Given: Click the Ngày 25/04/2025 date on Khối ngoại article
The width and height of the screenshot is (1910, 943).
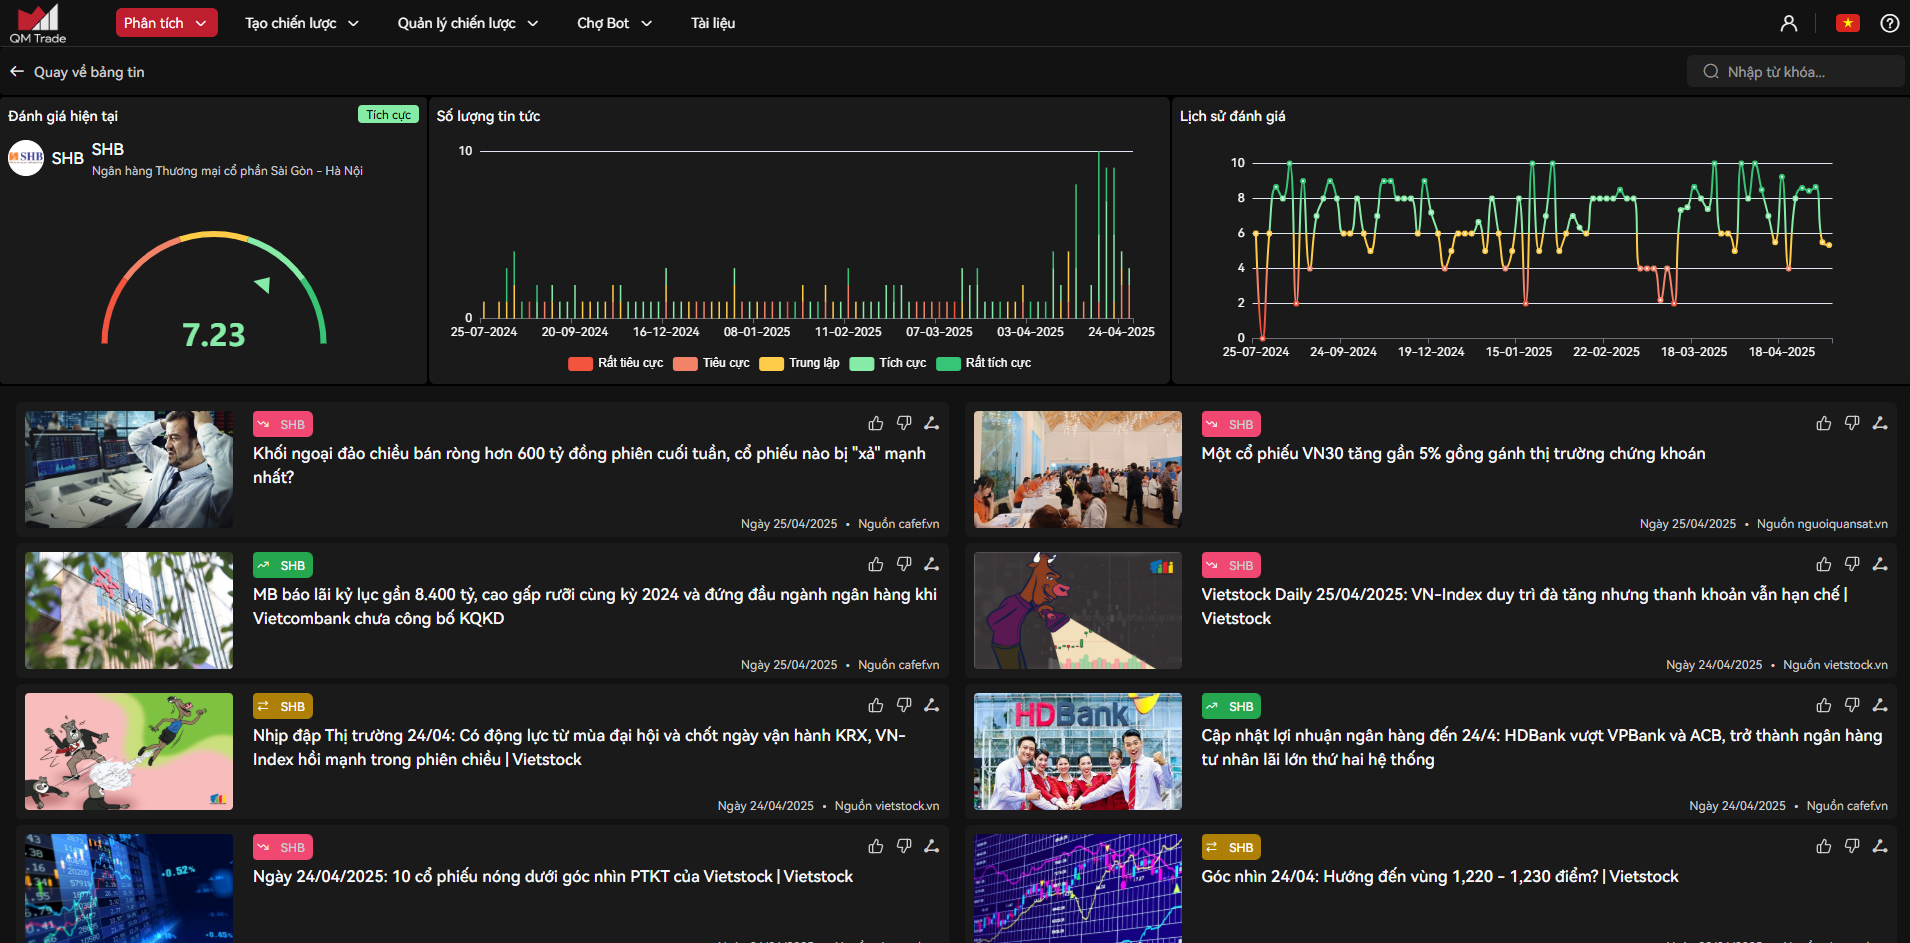Looking at the screenshot, I should (x=789, y=524).
